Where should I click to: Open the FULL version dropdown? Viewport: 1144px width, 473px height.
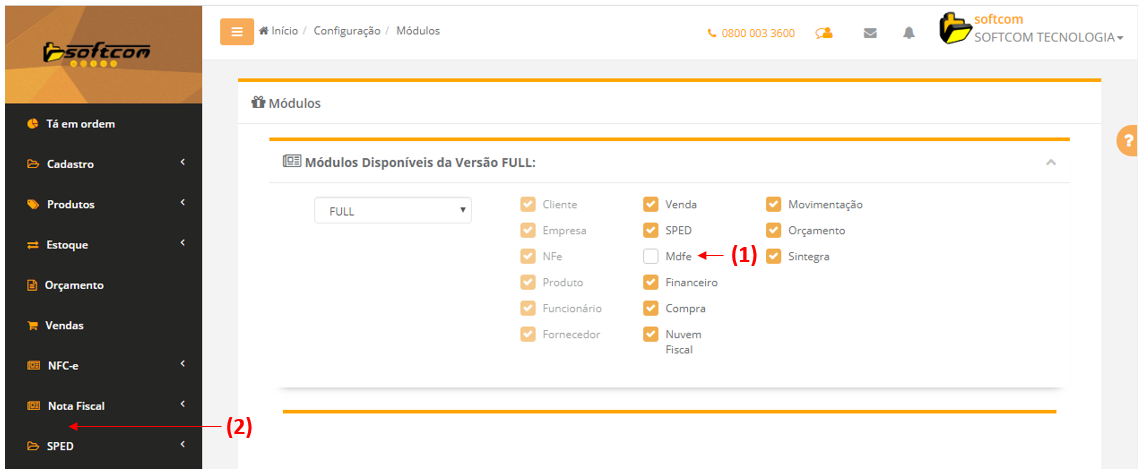click(x=392, y=211)
